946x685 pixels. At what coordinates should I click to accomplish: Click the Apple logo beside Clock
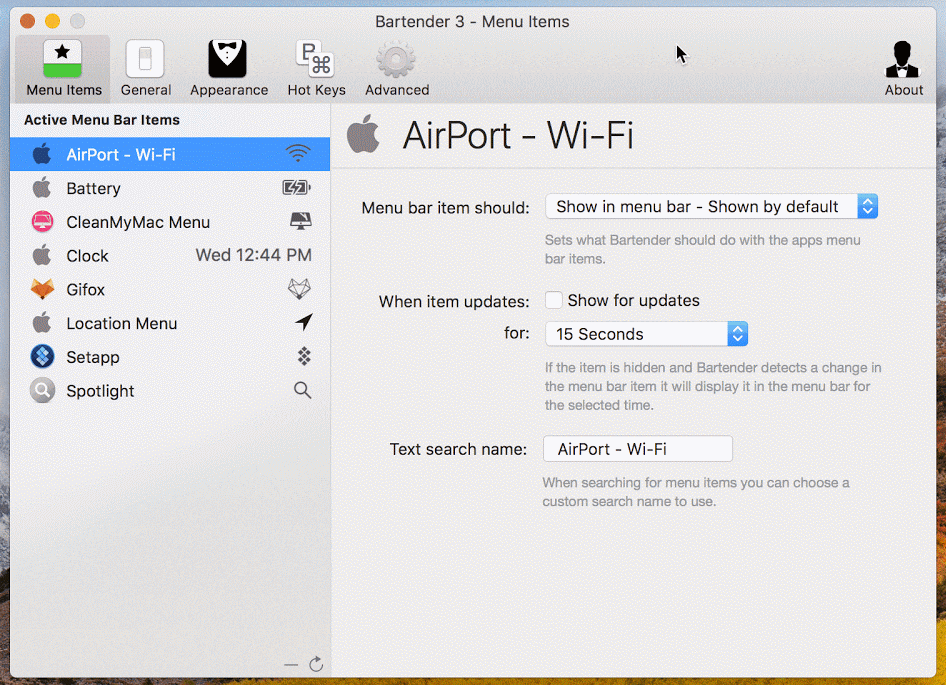pyautogui.click(x=42, y=255)
